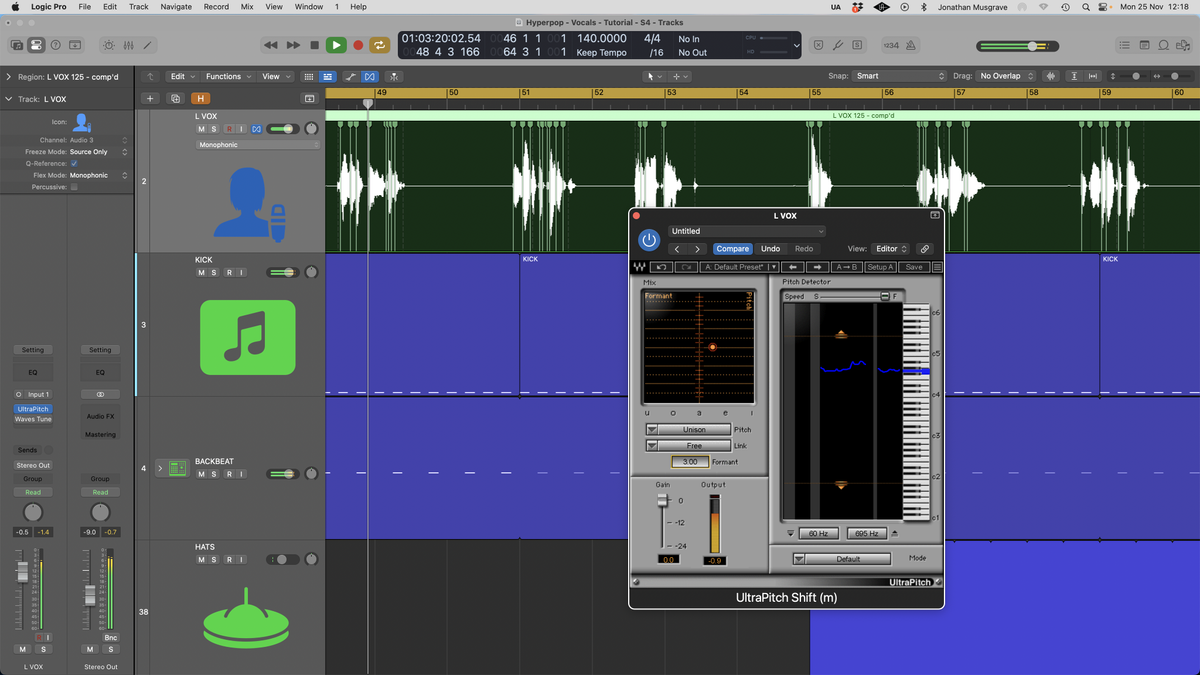Viewport: 1200px width, 675px height.
Task: Enable the Percussive checkbox
Action: pyautogui.click(x=74, y=187)
